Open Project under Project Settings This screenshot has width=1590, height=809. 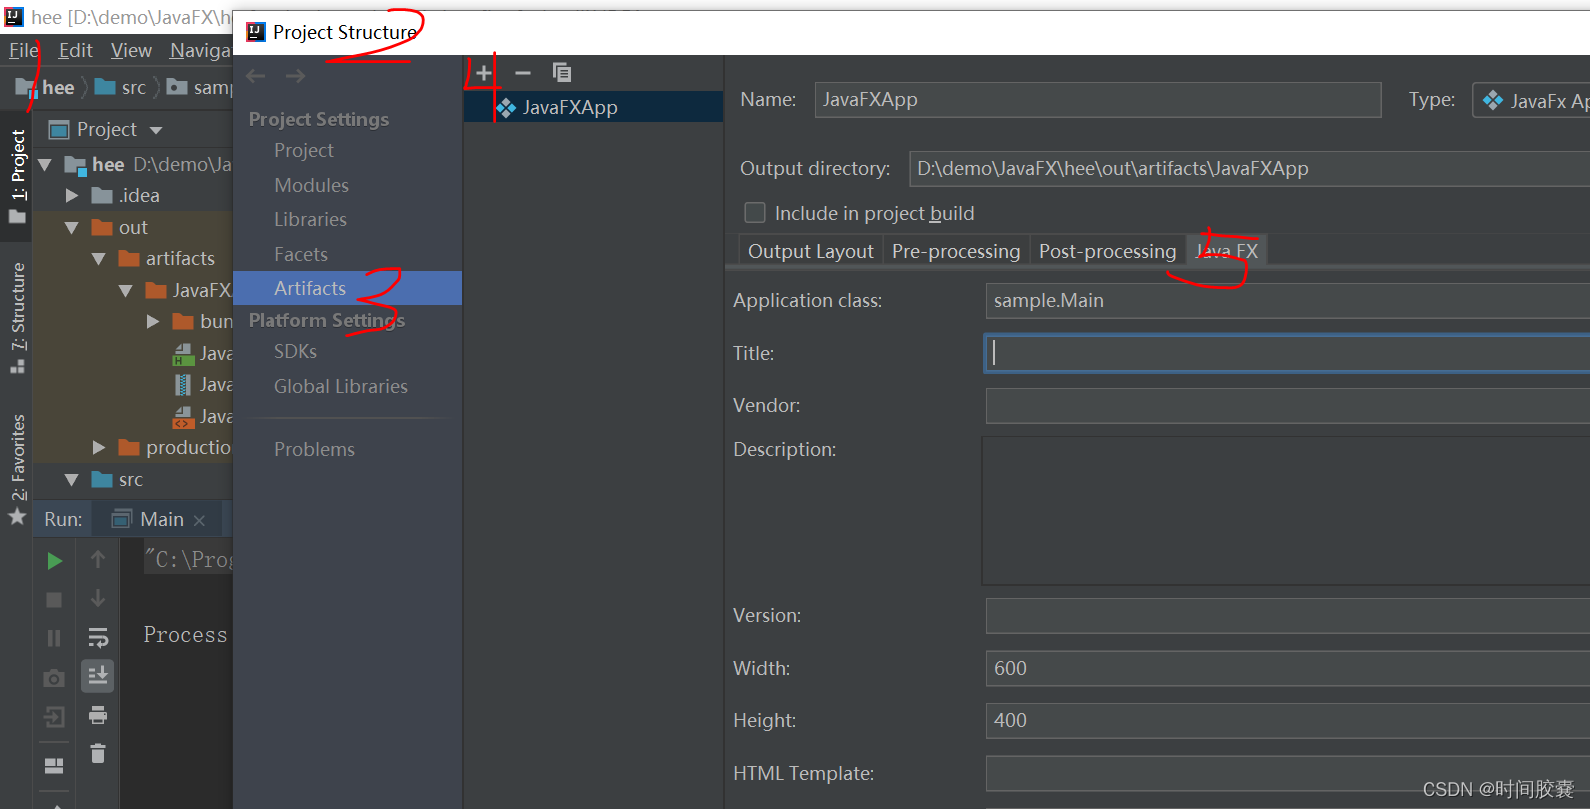[x=304, y=150]
